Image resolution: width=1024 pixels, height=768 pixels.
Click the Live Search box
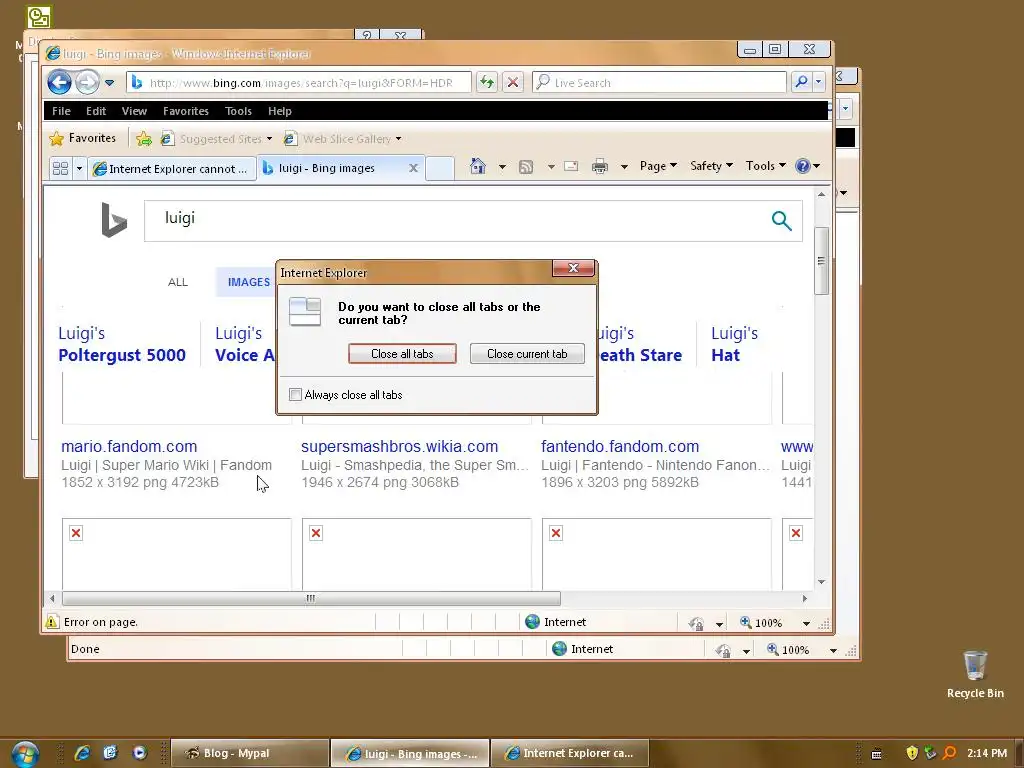[x=660, y=82]
